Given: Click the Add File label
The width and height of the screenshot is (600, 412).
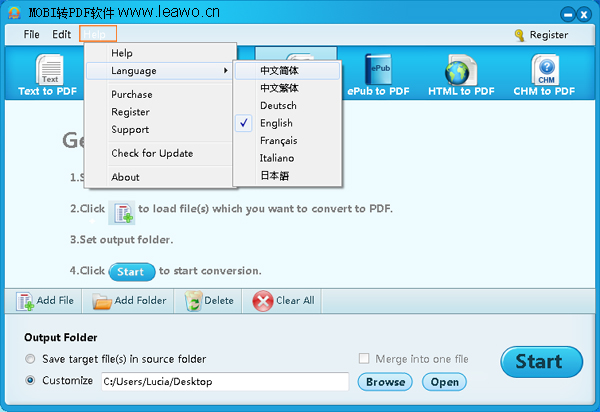Looking at the screenshot, I should 55,301.
